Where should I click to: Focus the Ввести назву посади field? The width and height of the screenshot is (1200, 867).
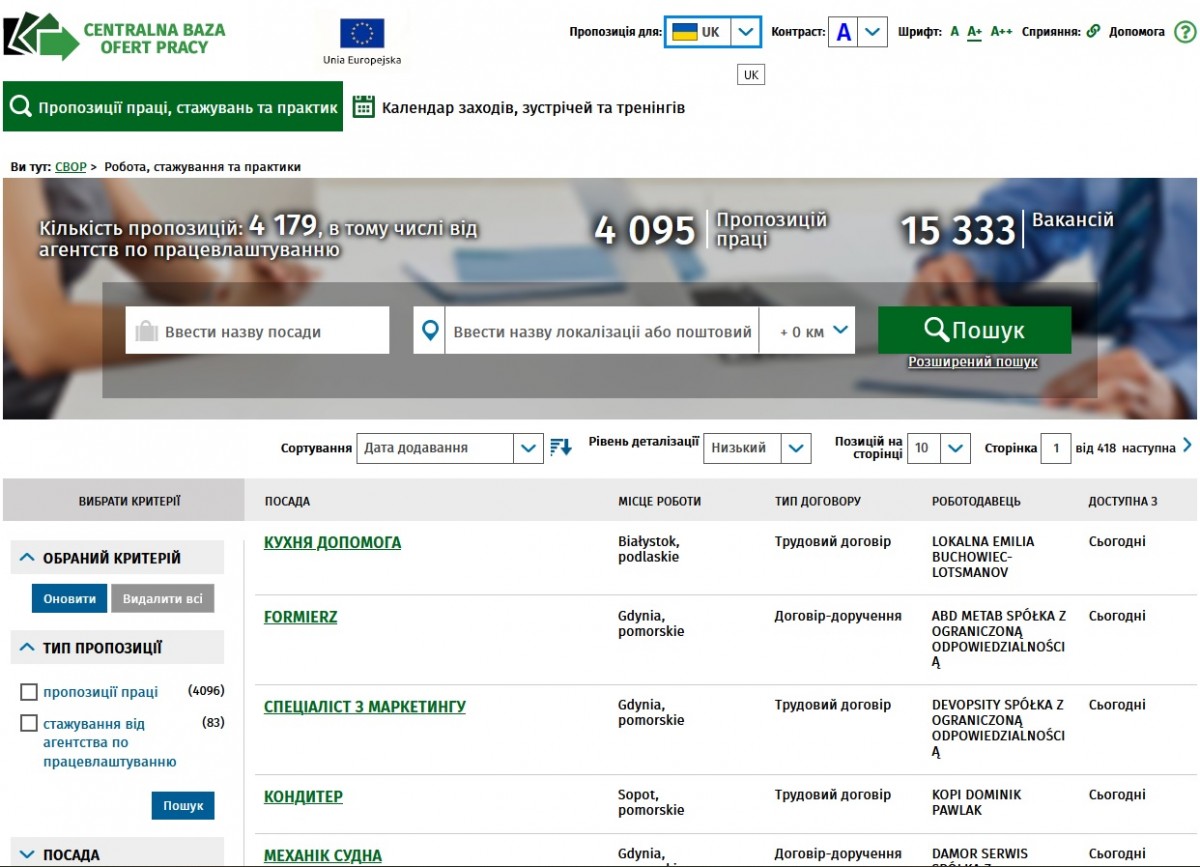coord(257,331)
